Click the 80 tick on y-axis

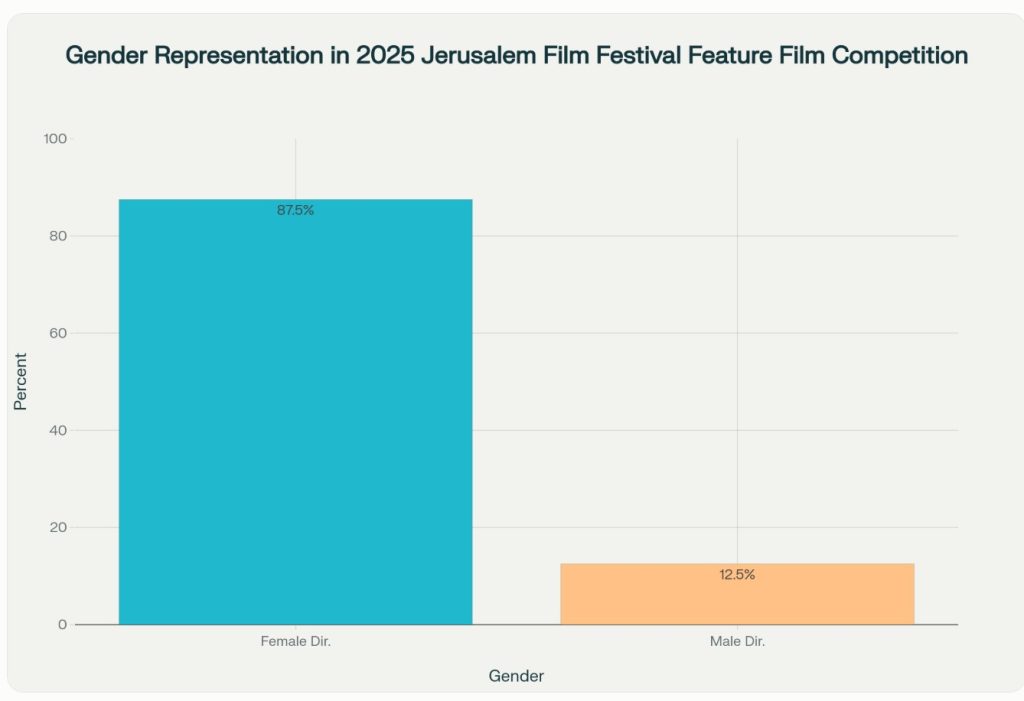click(59, 236)
